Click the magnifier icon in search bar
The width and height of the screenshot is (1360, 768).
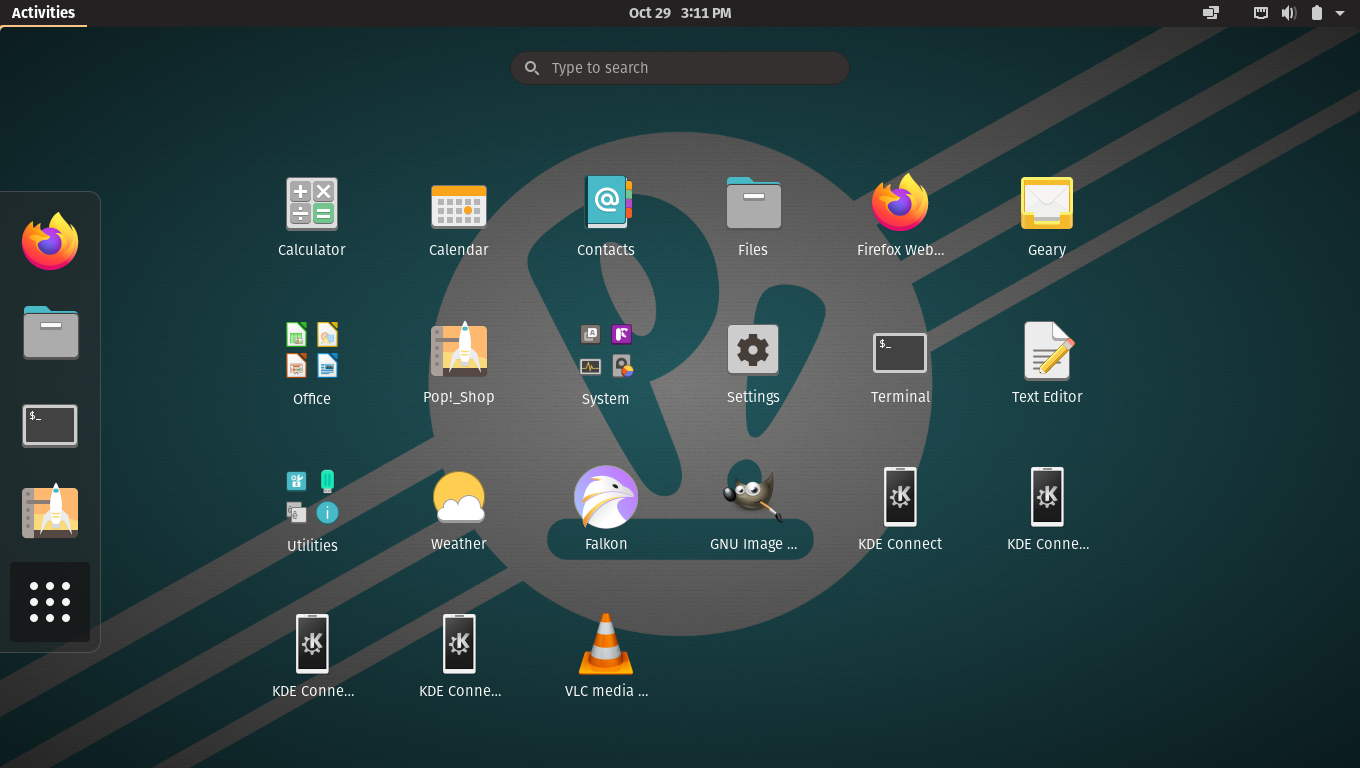(532, 68)
